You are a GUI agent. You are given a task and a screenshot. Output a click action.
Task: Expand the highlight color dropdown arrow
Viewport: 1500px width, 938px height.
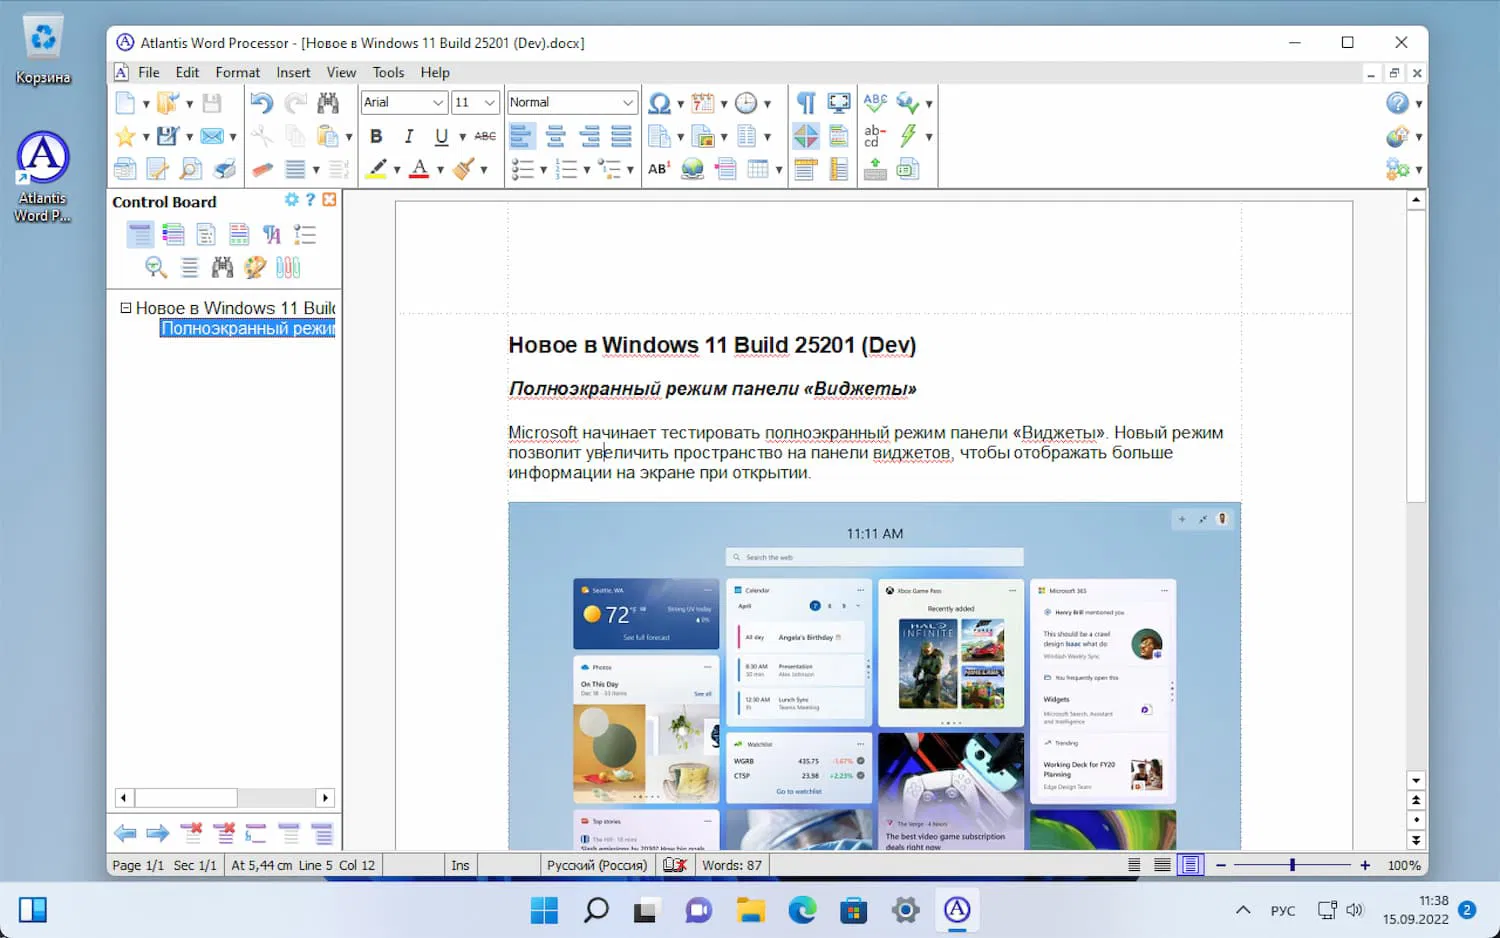[x=397, y=170]
